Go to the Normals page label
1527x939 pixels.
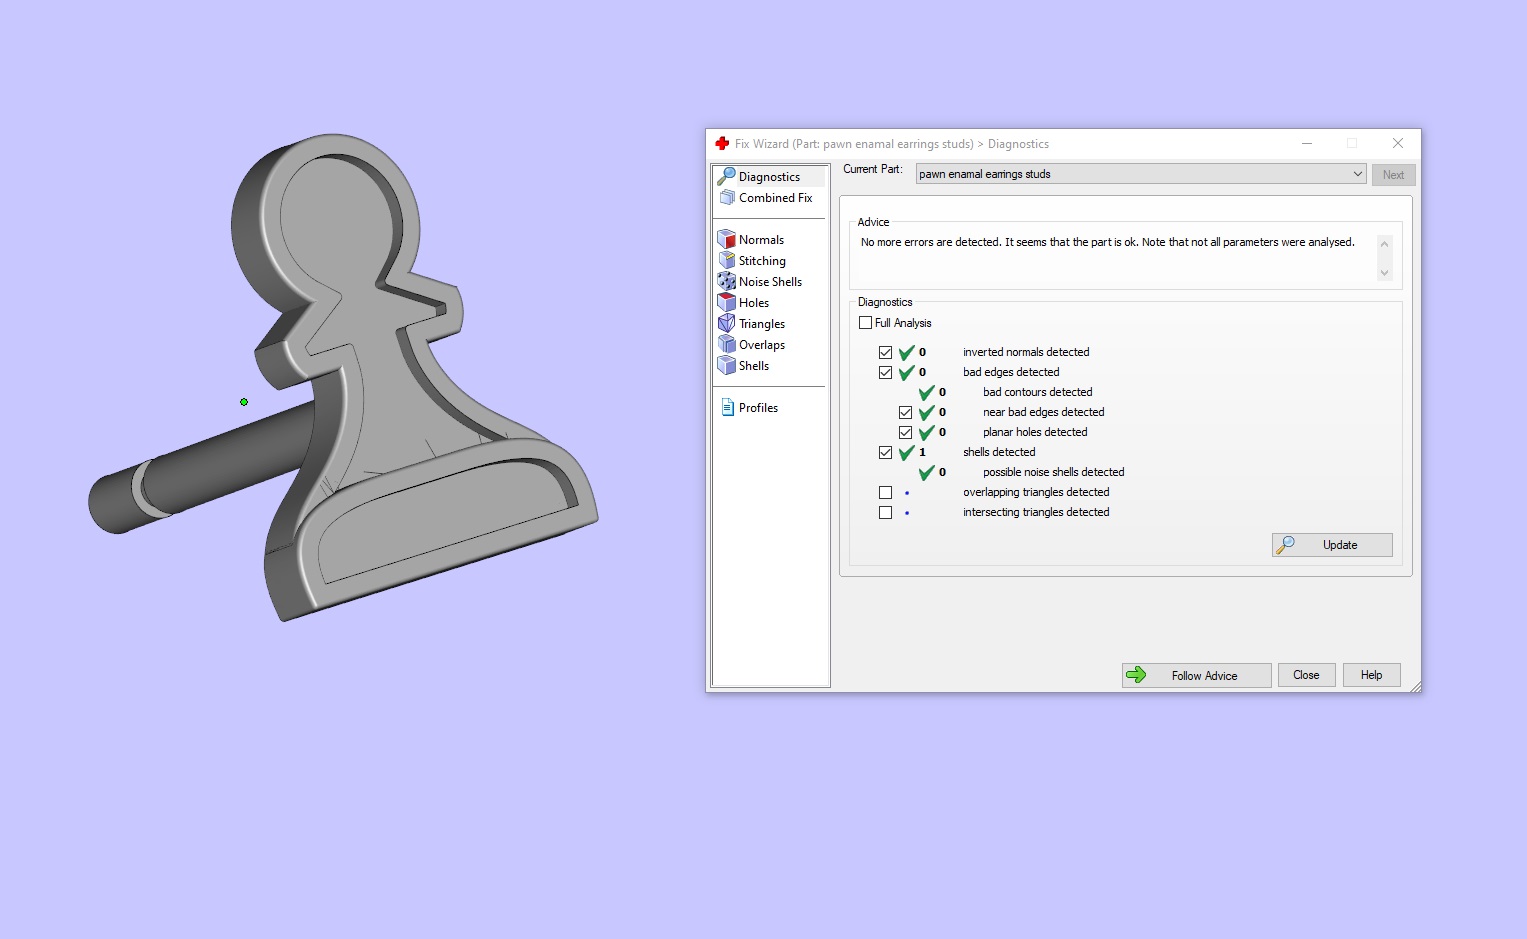pos(761,240)
